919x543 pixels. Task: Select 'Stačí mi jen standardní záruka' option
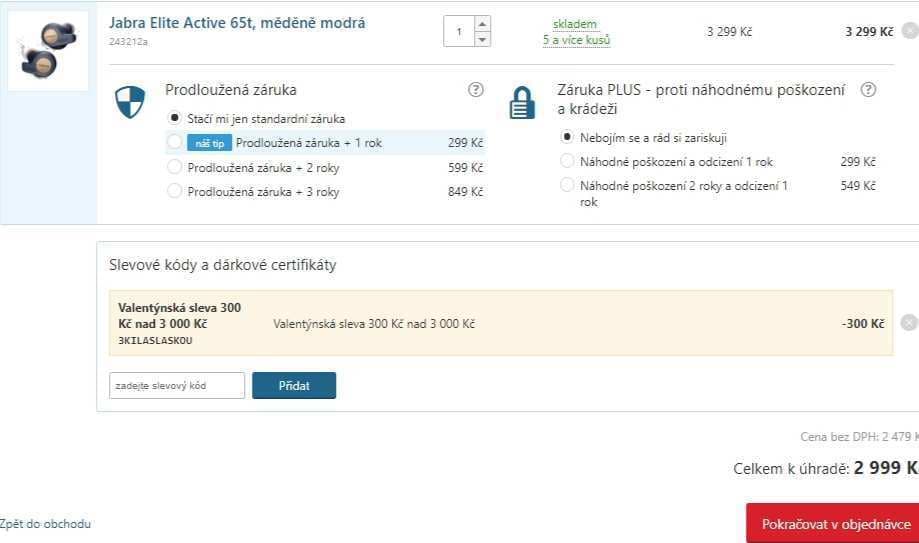pyautogui.click(x=174, y=118)
